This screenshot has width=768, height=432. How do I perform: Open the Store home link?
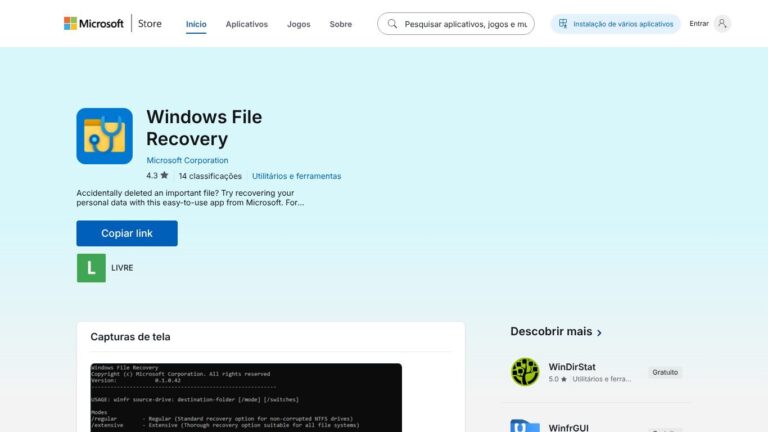pos(149,24)
